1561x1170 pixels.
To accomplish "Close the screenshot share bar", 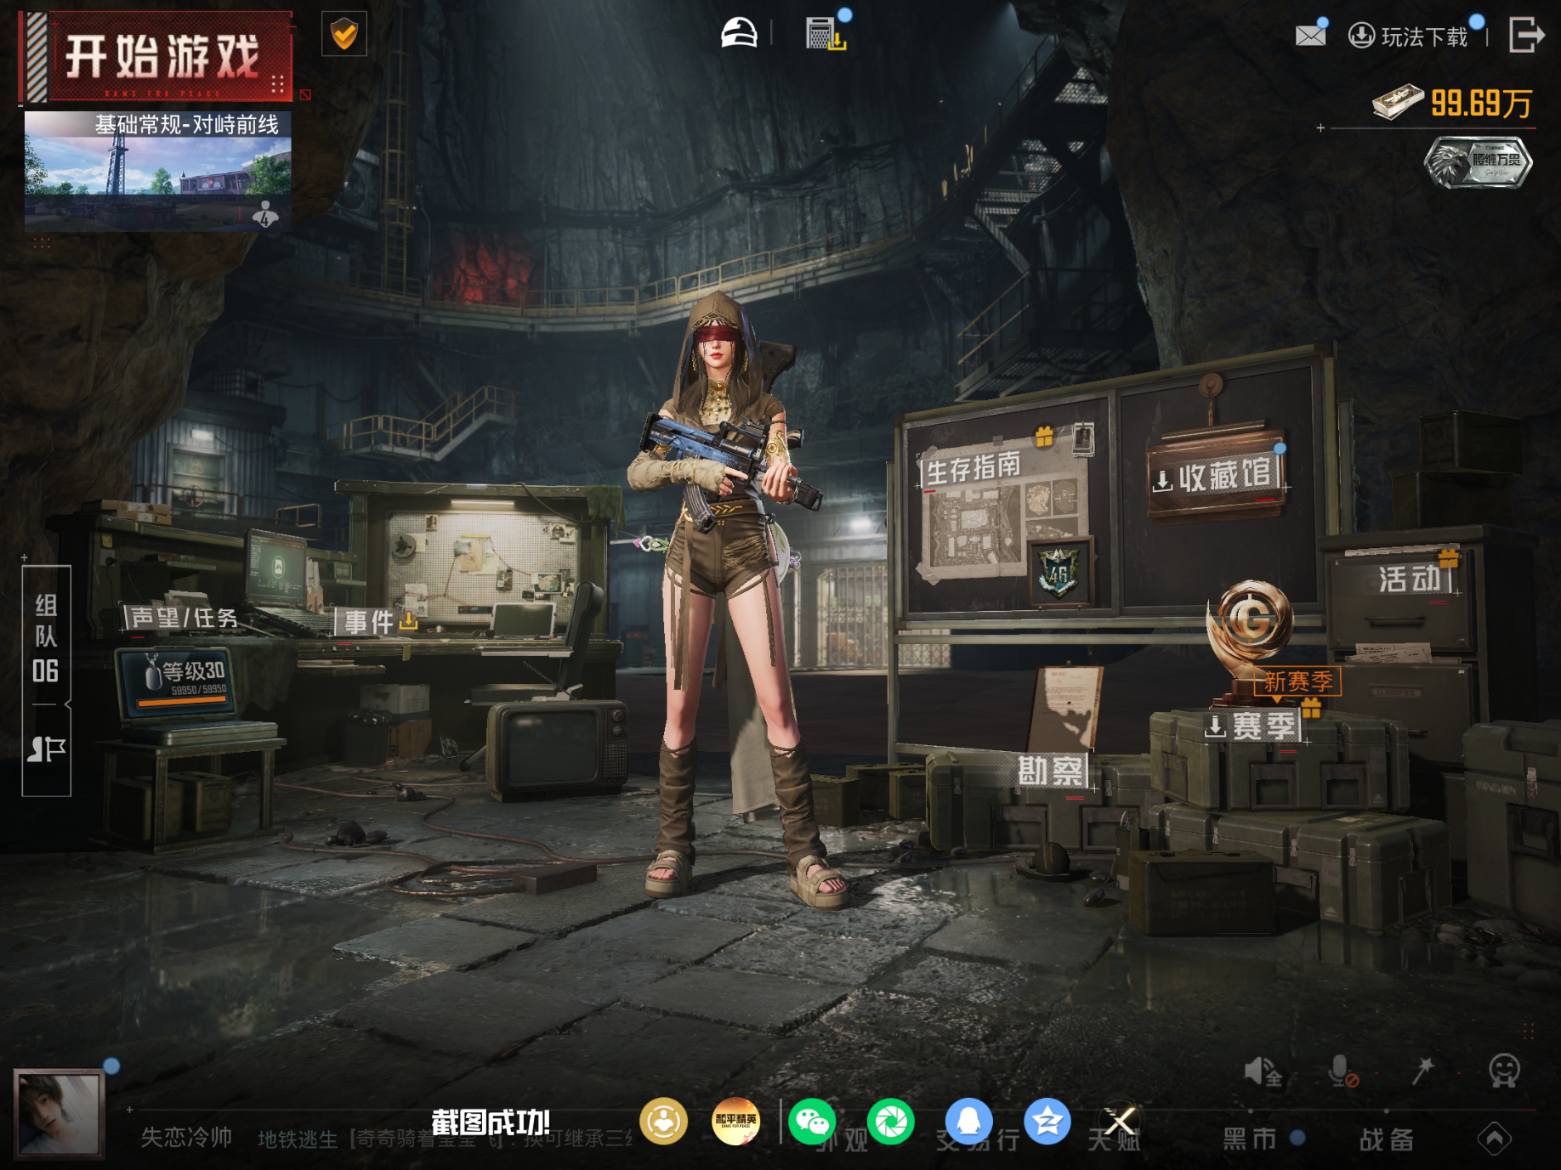I will (1121, 1120).
